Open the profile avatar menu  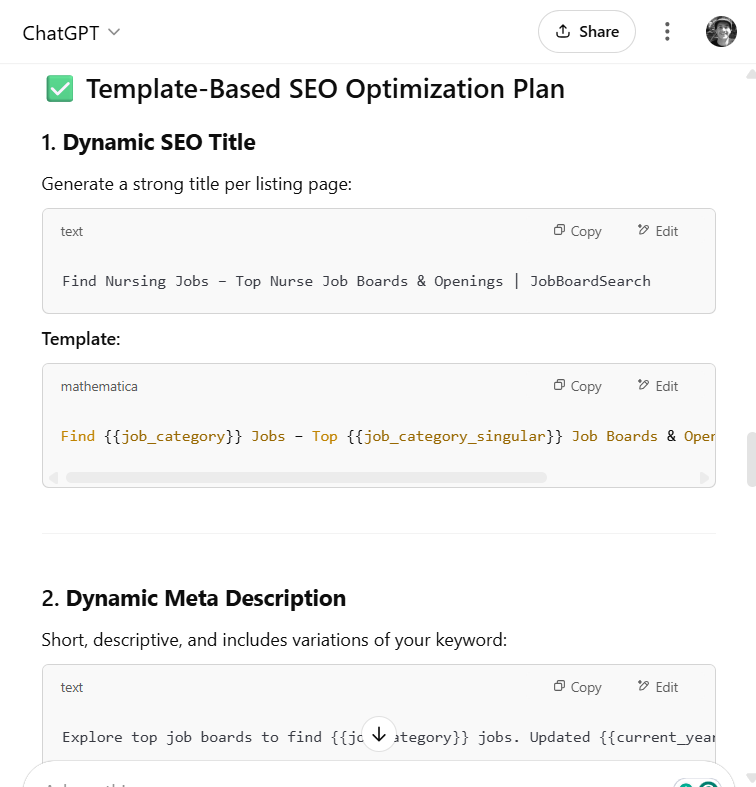[721, 32]
